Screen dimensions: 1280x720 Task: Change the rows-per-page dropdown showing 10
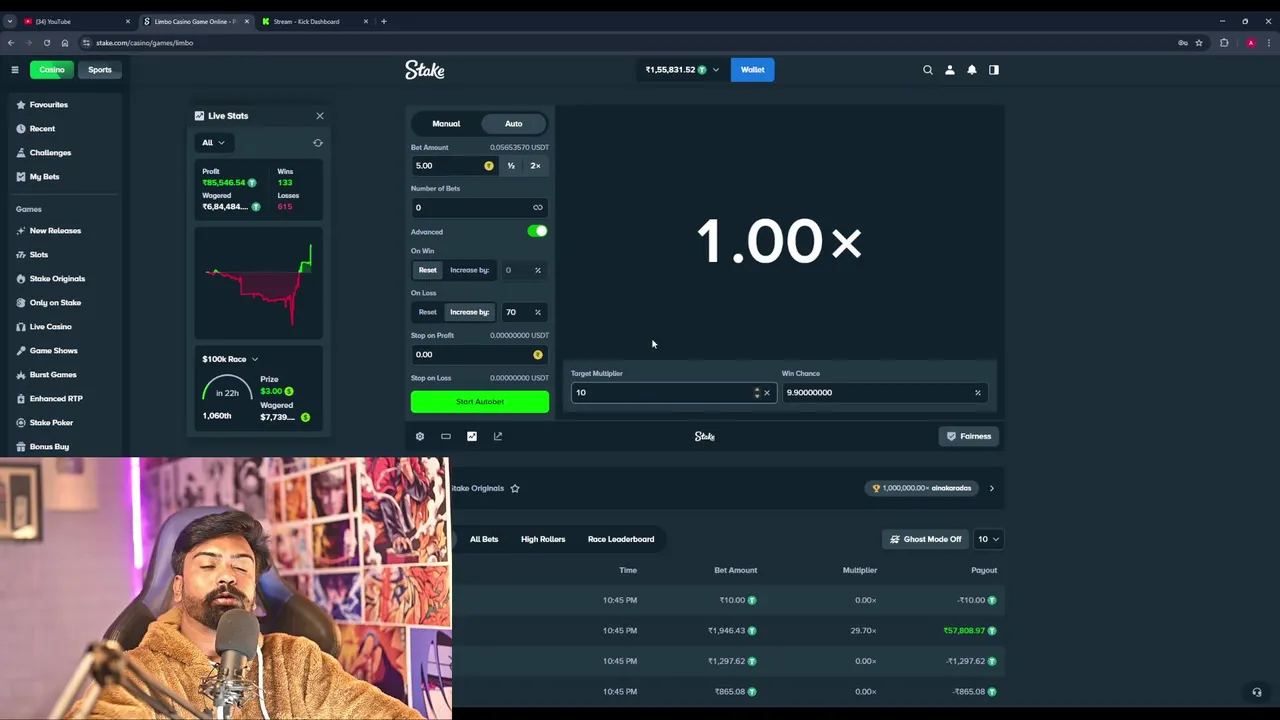987,539
